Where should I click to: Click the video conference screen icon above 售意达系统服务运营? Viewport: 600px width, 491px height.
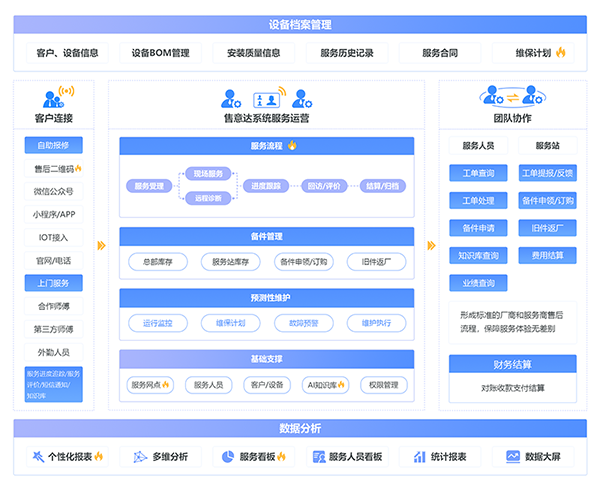[270, 98]
